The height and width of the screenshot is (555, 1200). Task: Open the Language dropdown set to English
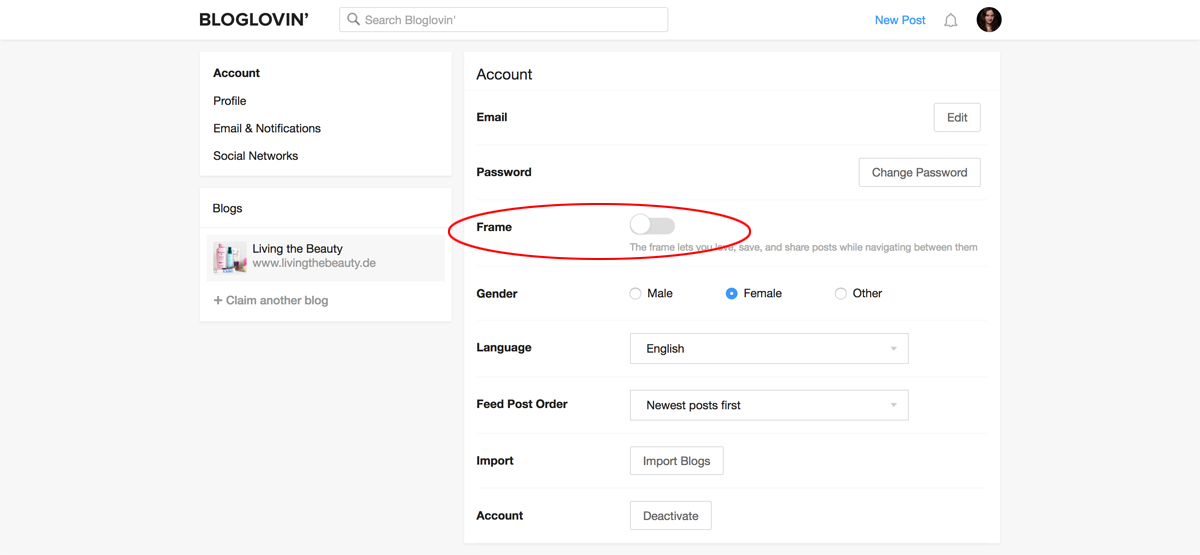769,348
